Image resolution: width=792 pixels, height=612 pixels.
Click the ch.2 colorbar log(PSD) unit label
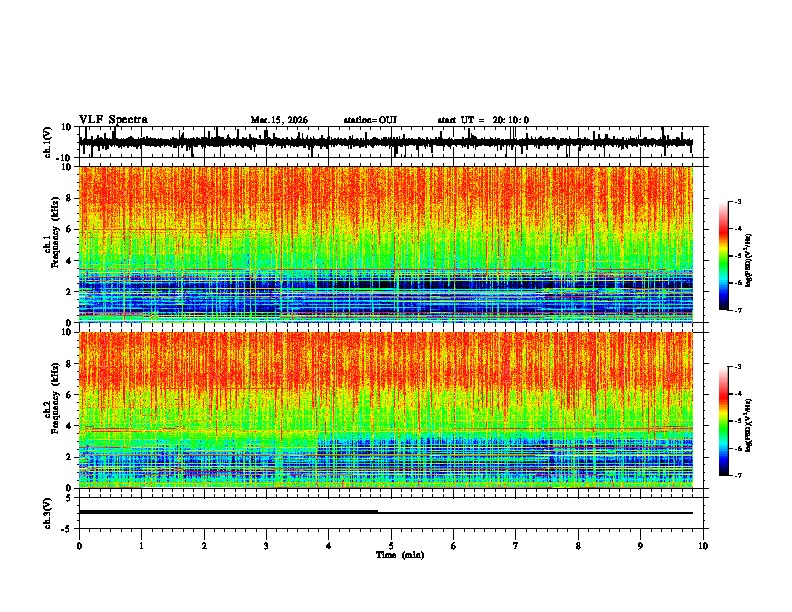[748, 425]
